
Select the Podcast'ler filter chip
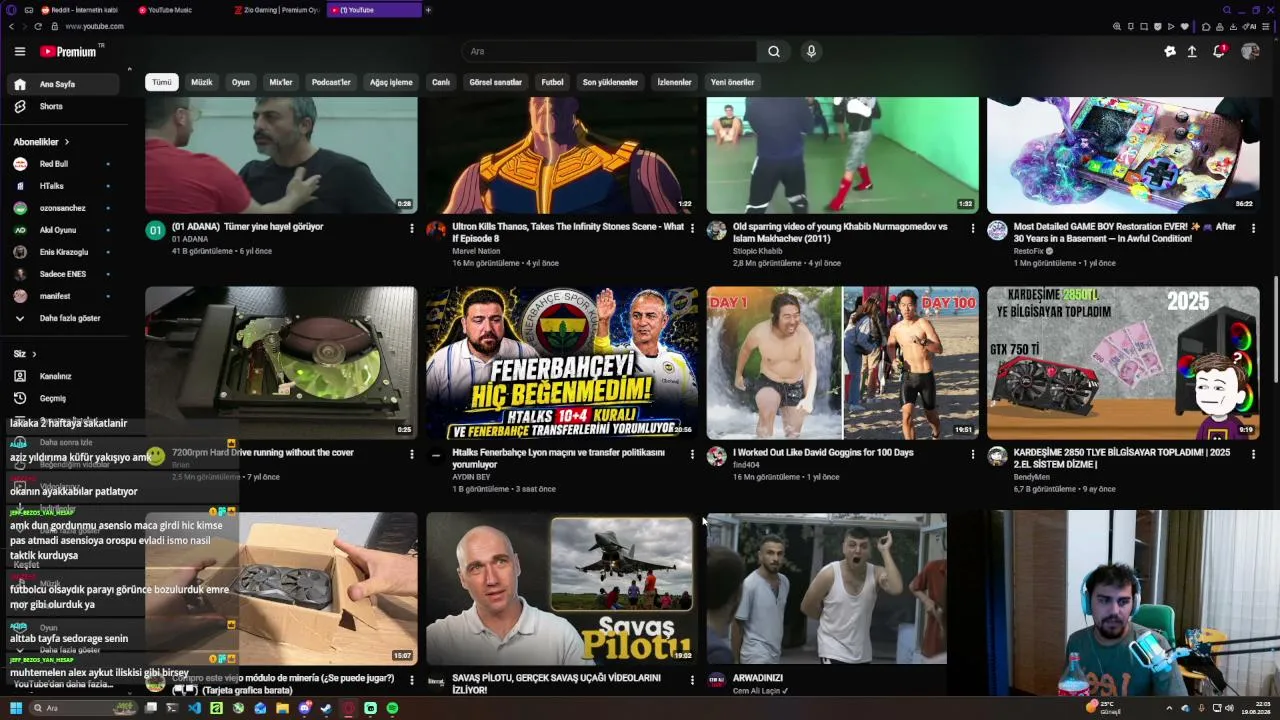(331, 82)
